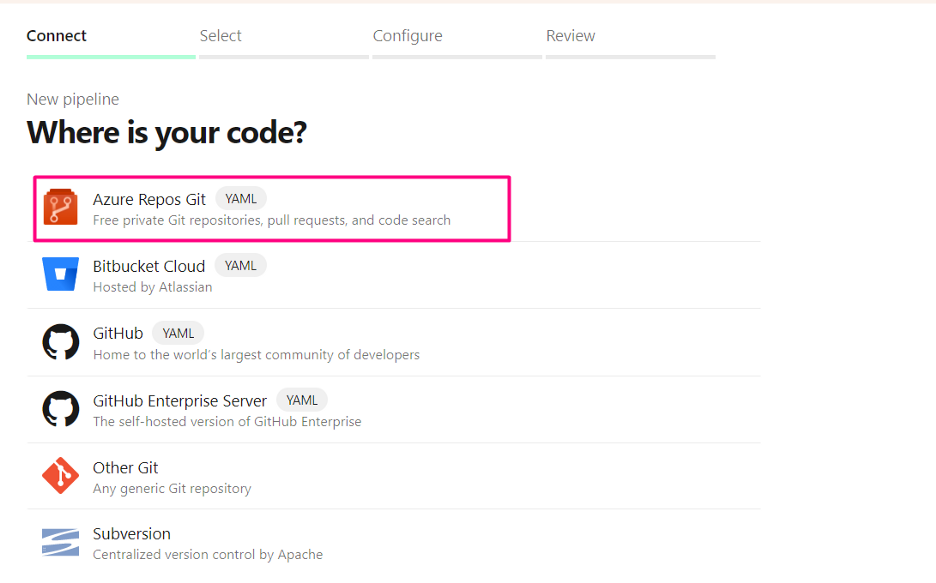Open the Select step

pyautogui.click(x=220, y=35)
